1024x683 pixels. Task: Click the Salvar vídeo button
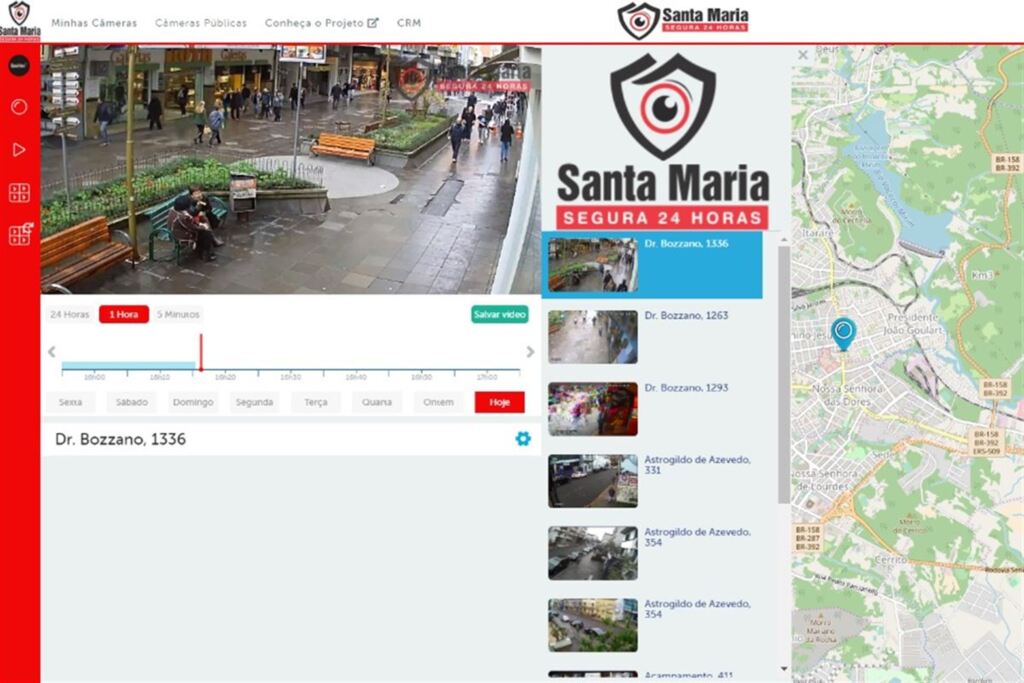tap(500, 314)
